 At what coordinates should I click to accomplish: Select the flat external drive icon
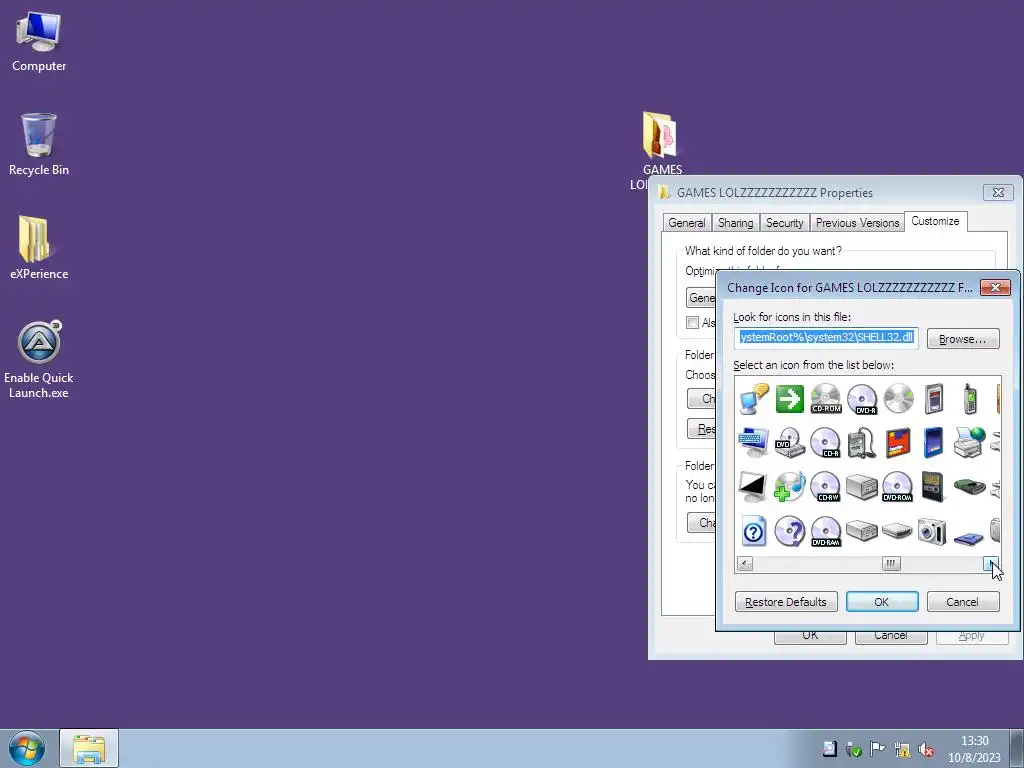897,530
